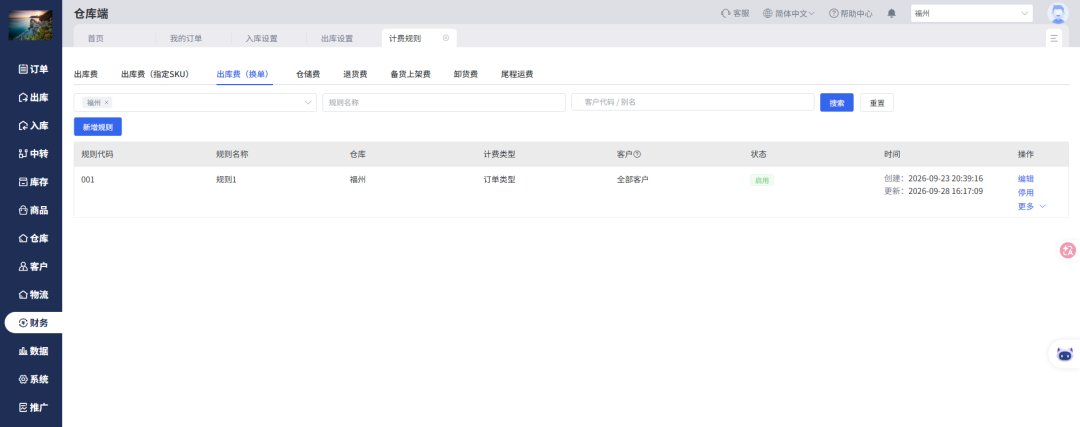Open the user avatar menu

1057,13
